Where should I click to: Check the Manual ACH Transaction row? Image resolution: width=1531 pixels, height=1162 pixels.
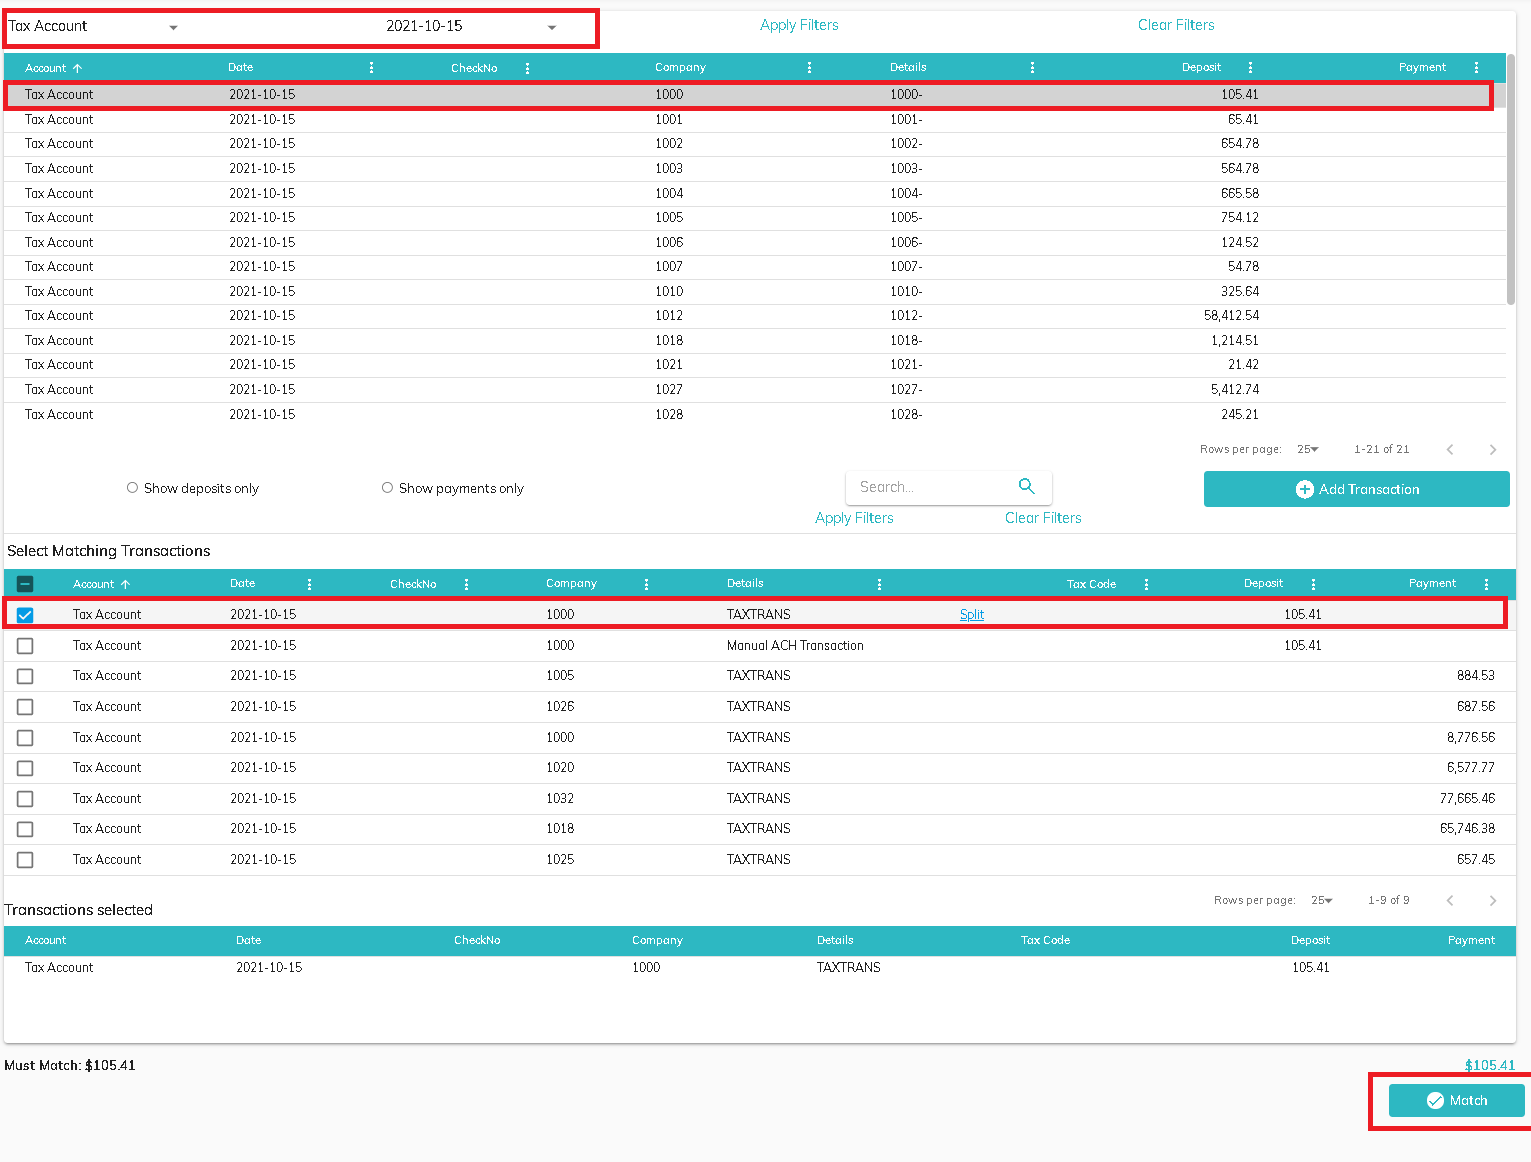tap(25, 646)
